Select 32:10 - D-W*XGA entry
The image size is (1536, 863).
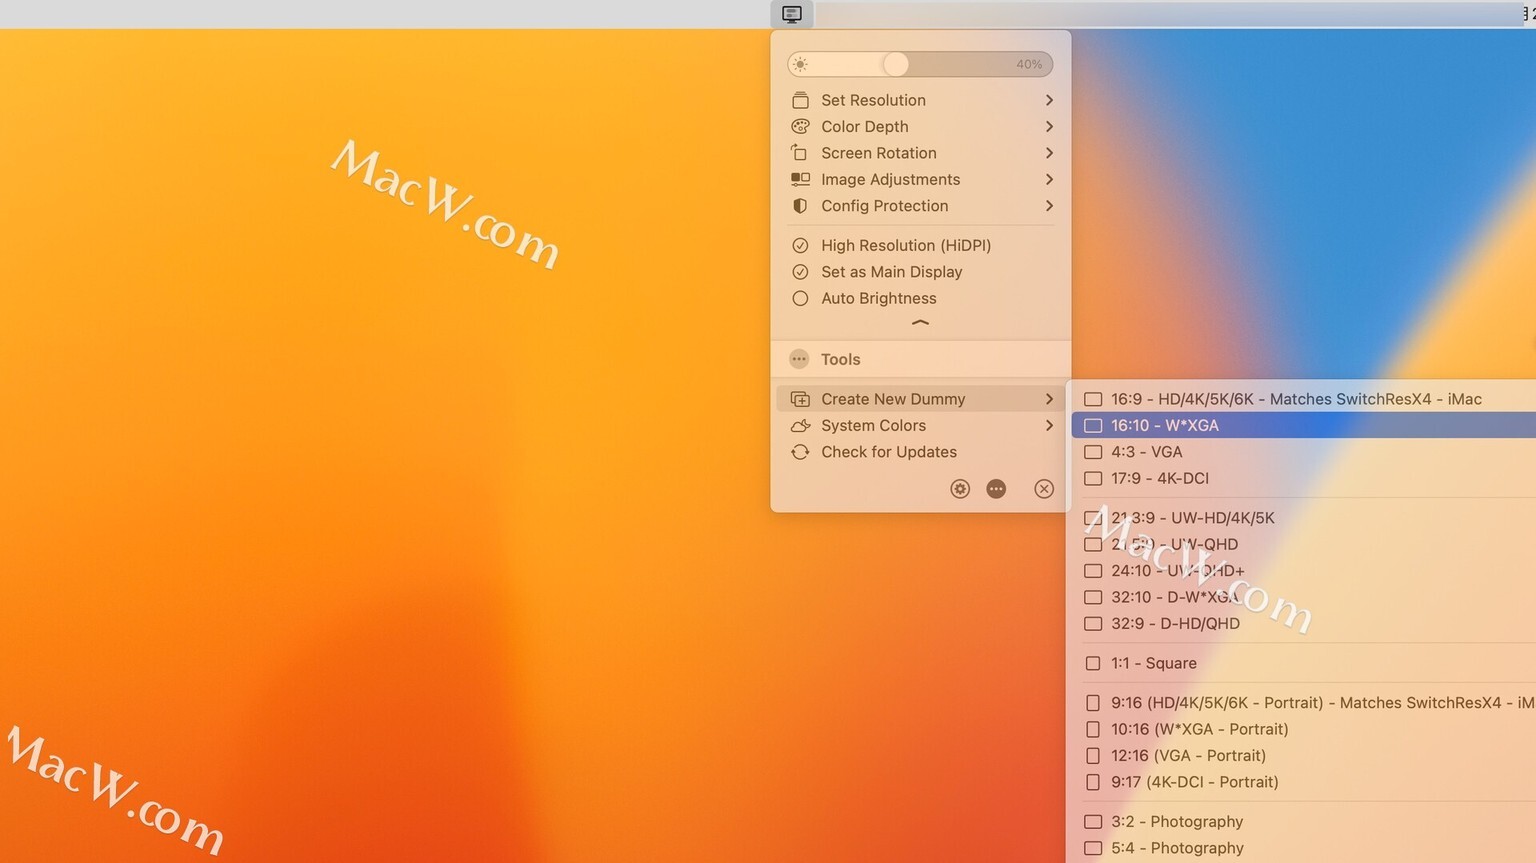click(1304, 597)
